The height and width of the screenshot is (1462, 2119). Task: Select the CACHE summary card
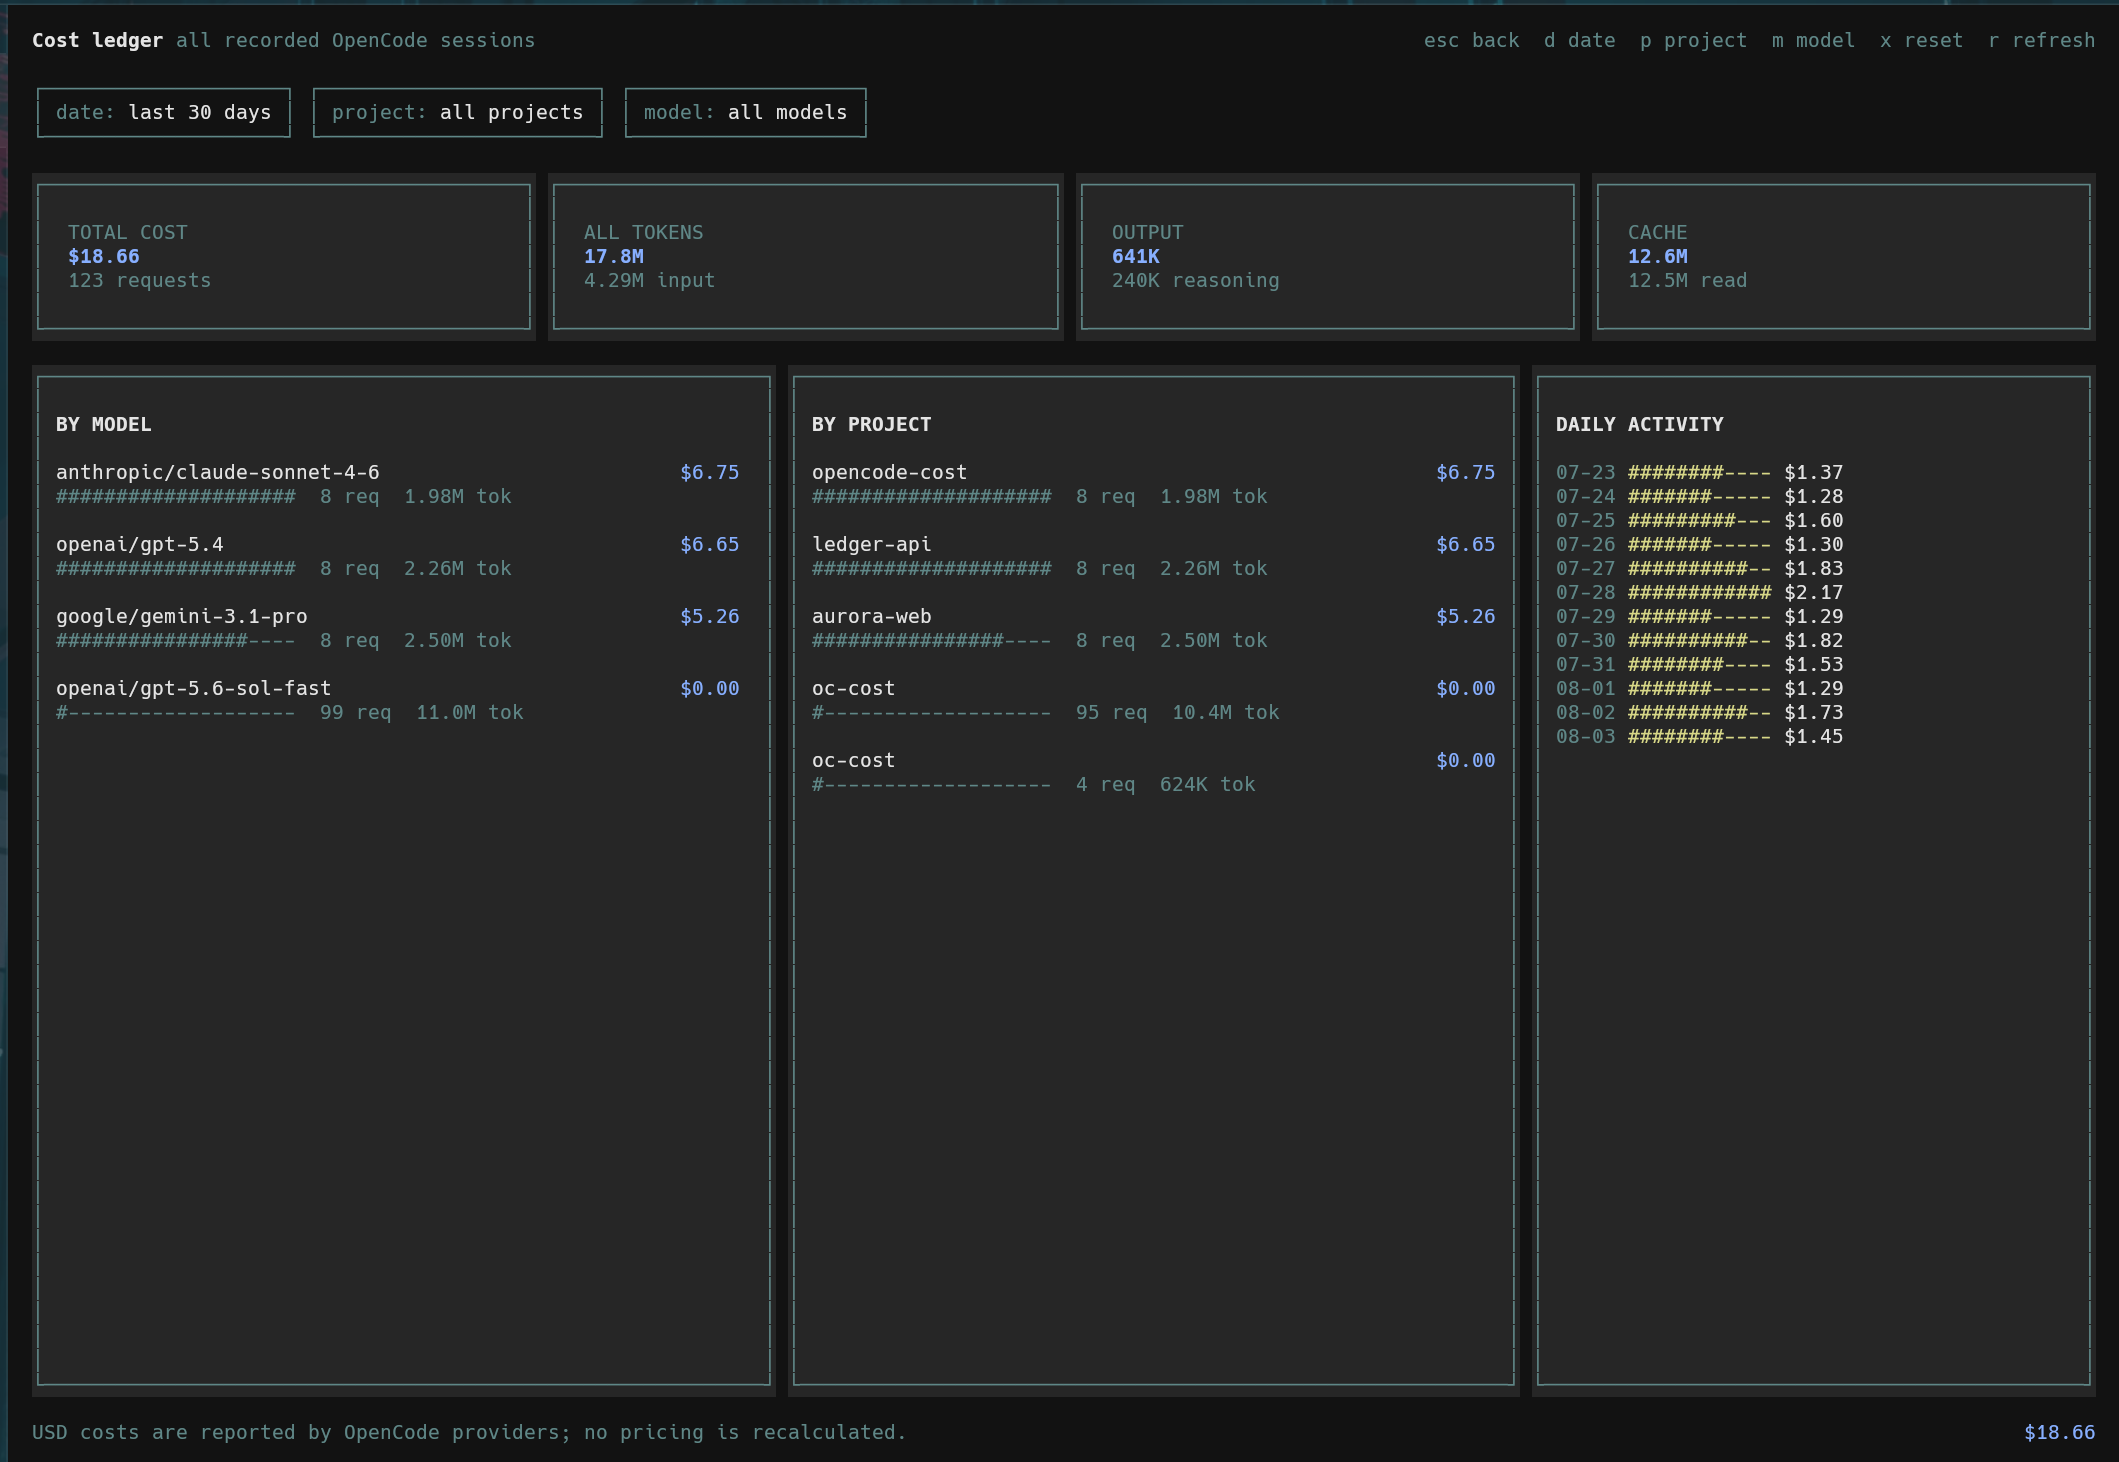(1844, 257)
